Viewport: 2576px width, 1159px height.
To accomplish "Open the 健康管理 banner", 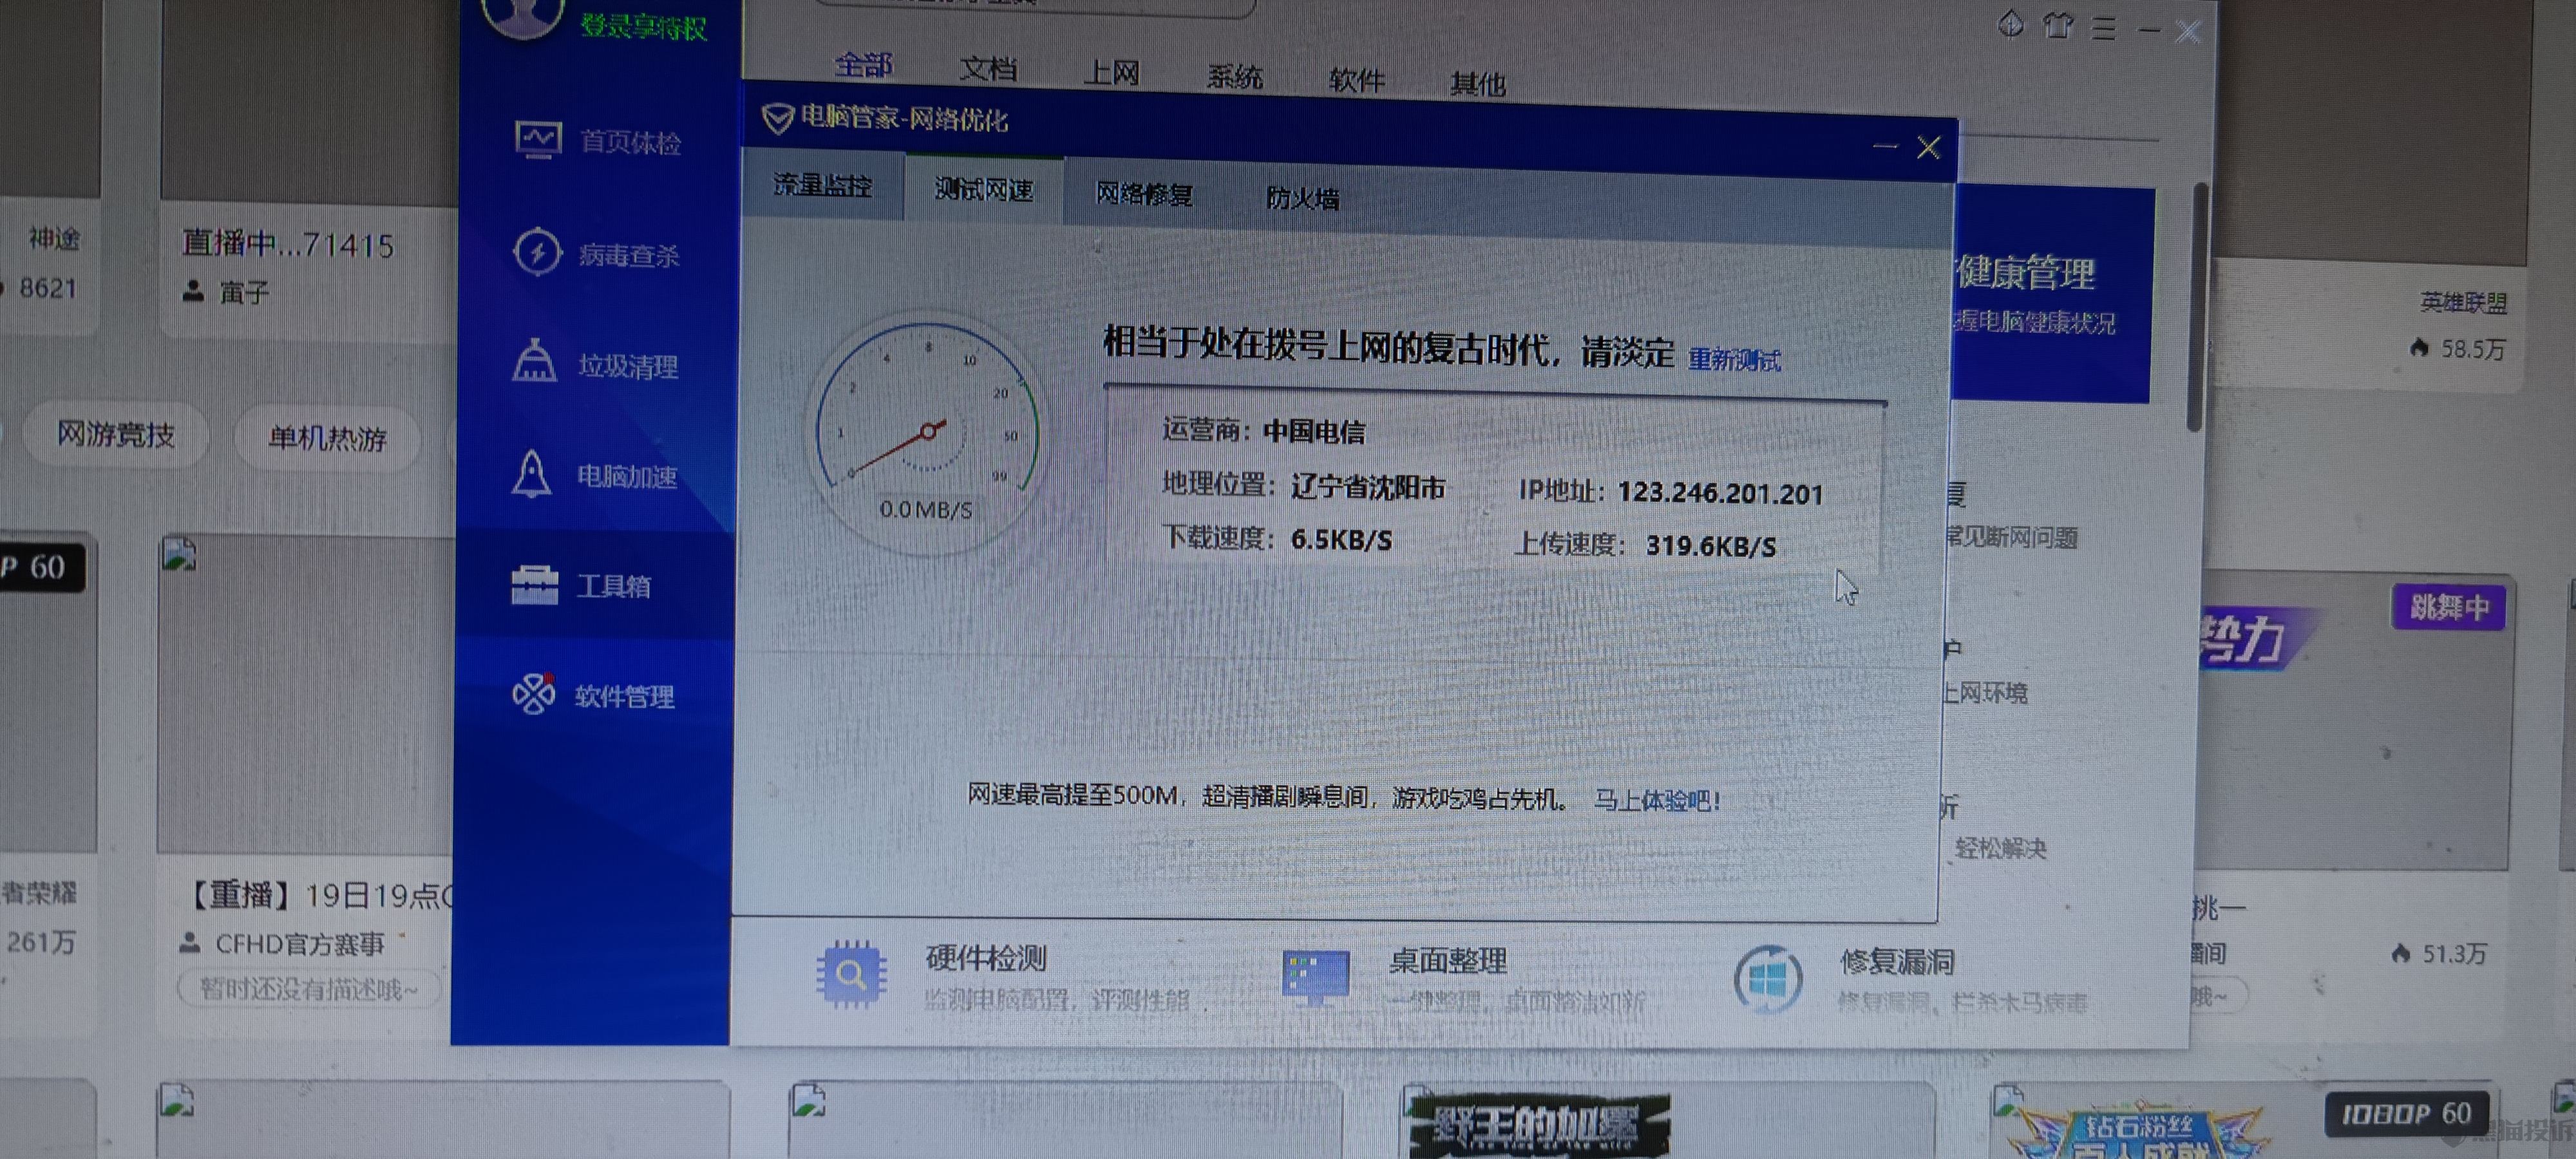I will pos(2052,294).
